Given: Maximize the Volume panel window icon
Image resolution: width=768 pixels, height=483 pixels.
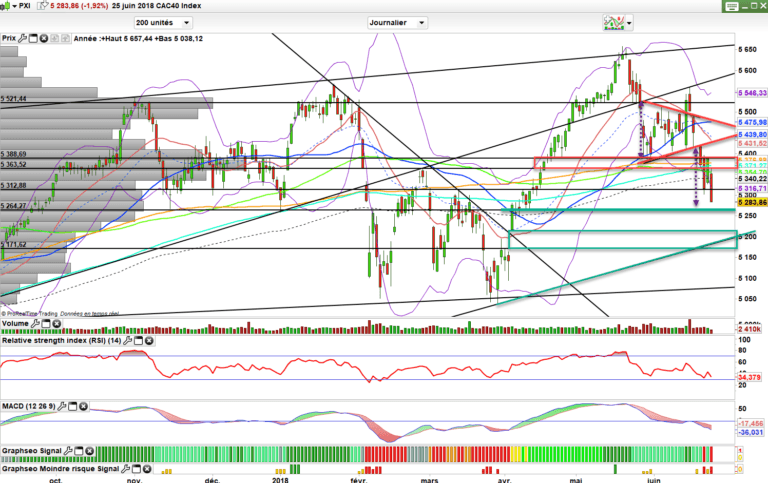Looking at the screenshot, I should [x=45, y=324].
